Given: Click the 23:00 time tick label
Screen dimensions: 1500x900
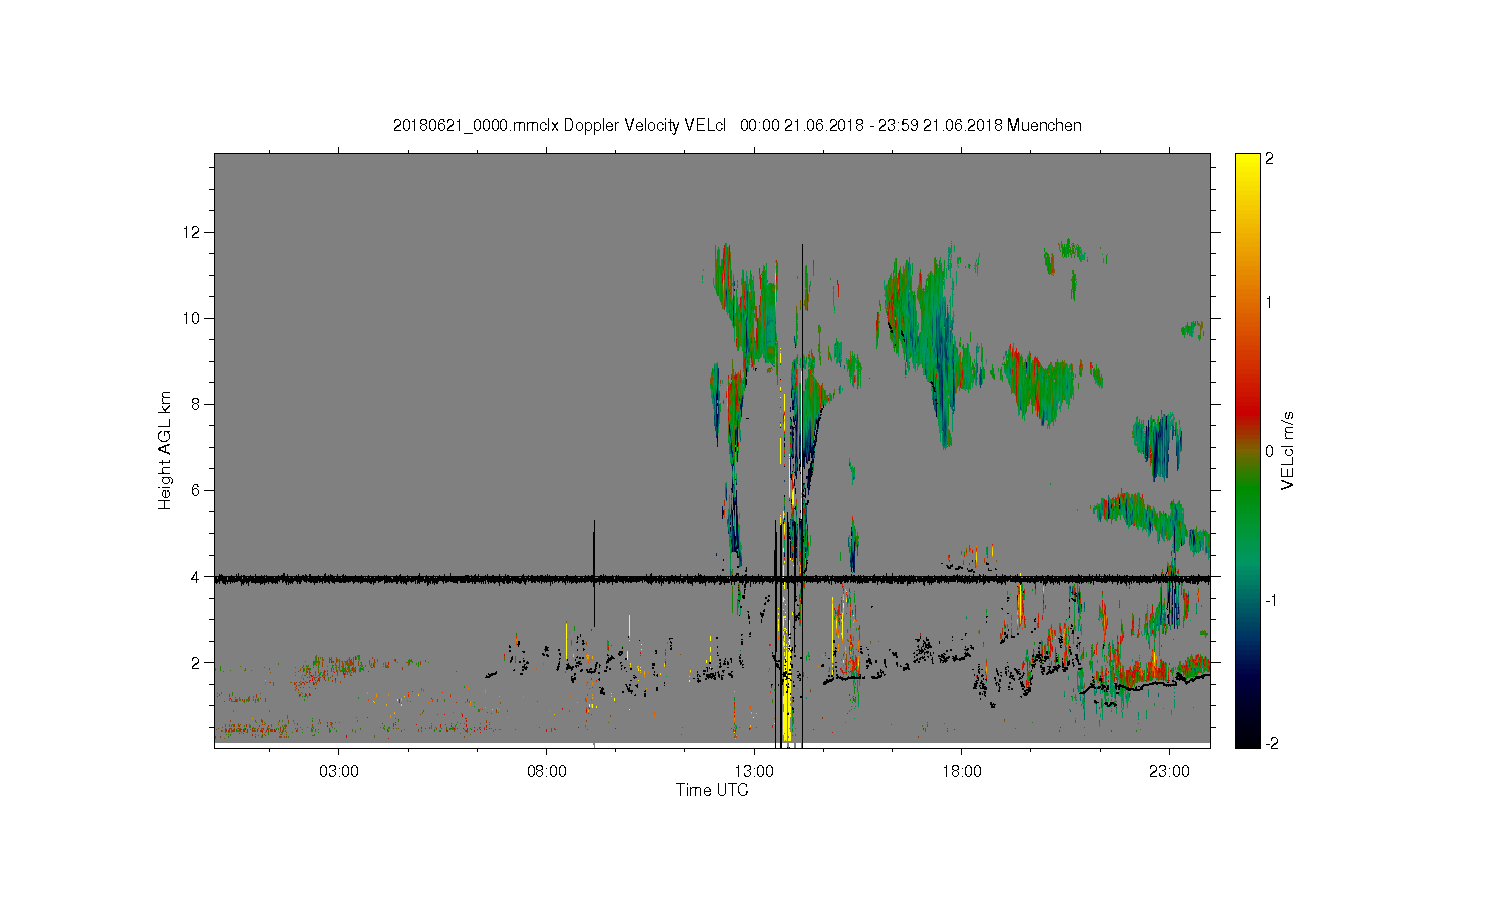Looking at the screenshot, I should point(1169,772).
